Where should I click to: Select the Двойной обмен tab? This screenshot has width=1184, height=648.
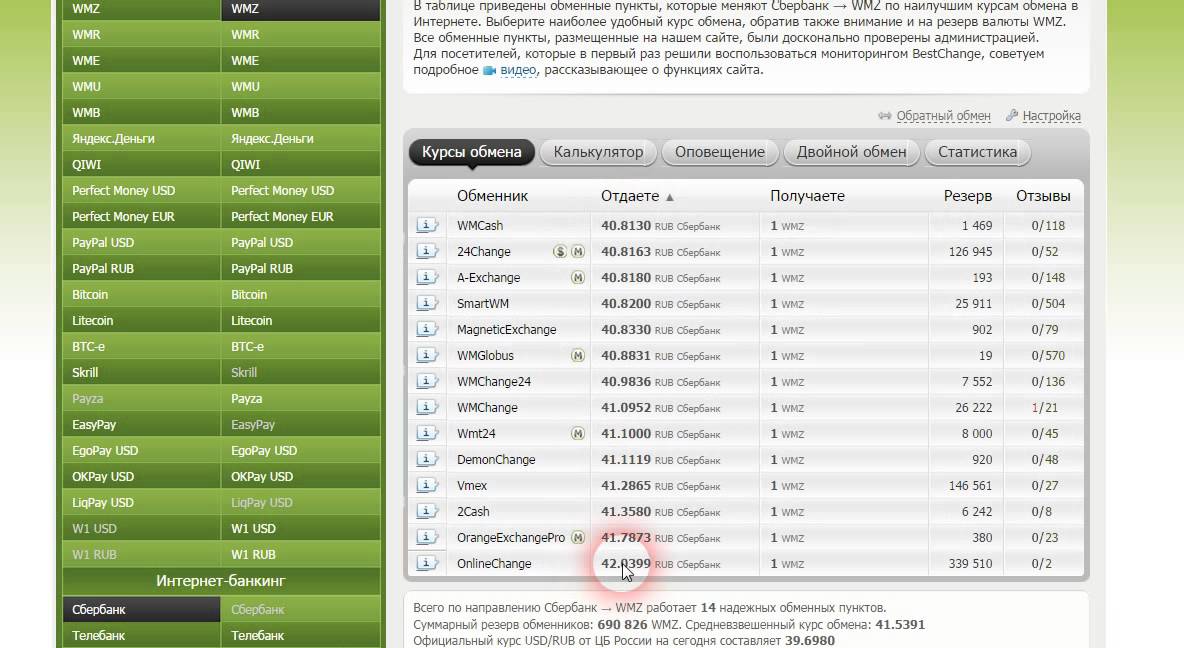[851, 152]
